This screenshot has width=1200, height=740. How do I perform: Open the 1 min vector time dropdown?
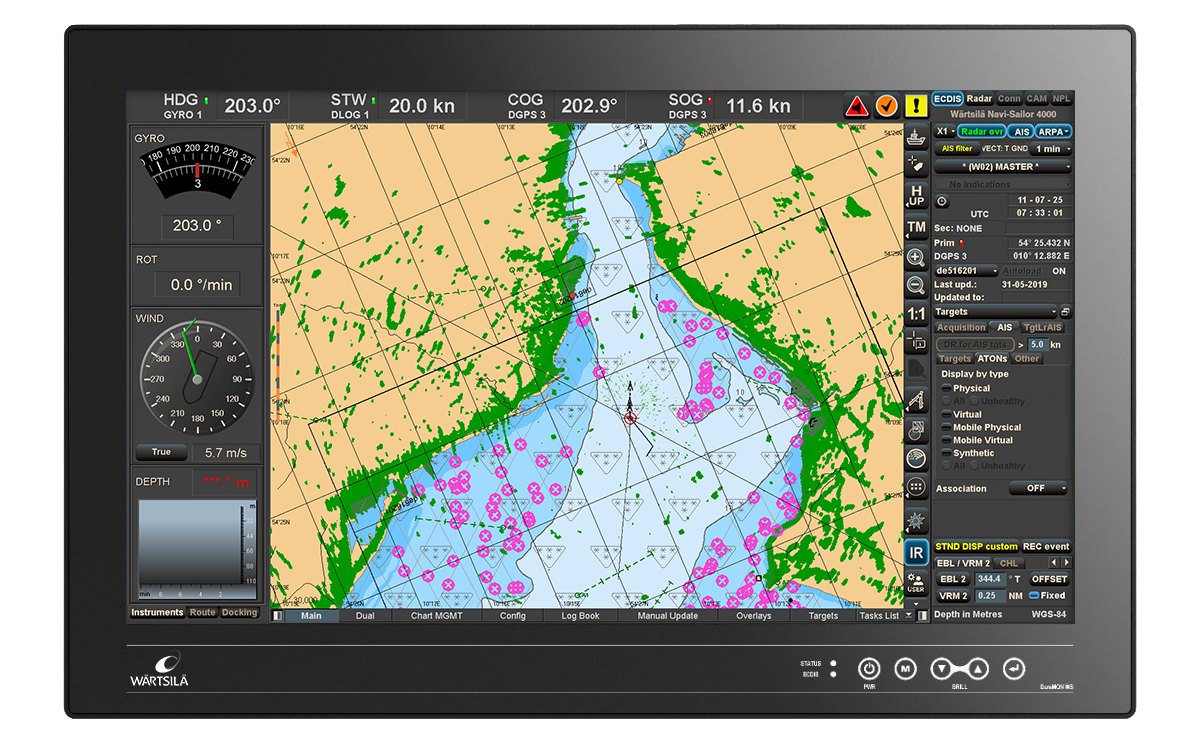[1052, 149]
